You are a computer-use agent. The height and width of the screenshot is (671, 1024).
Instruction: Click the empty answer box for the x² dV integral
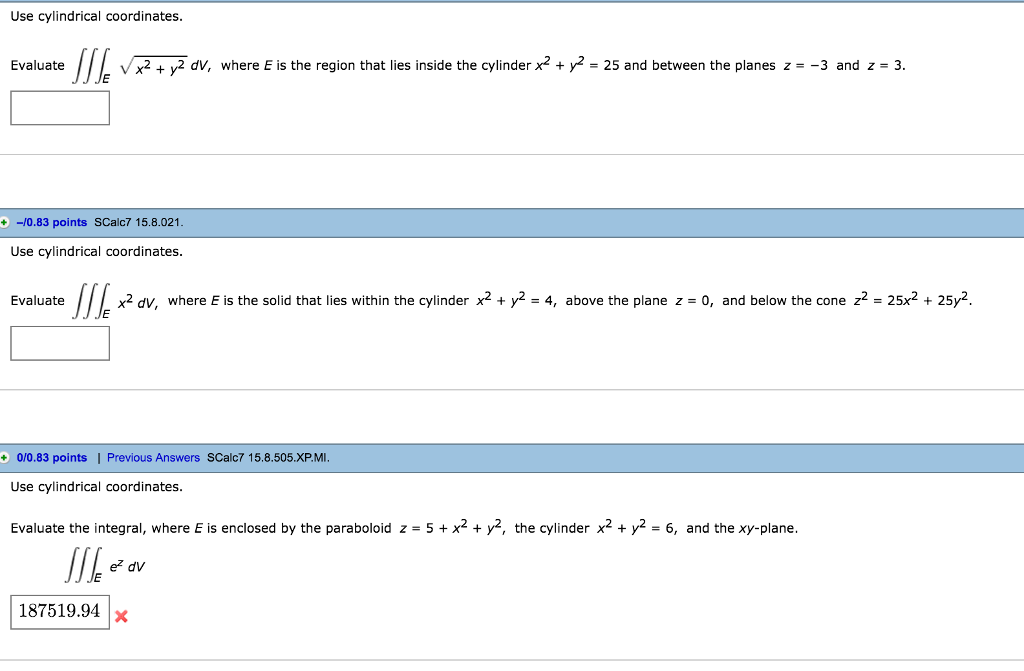pyautogui.click(x=59, y=344)
